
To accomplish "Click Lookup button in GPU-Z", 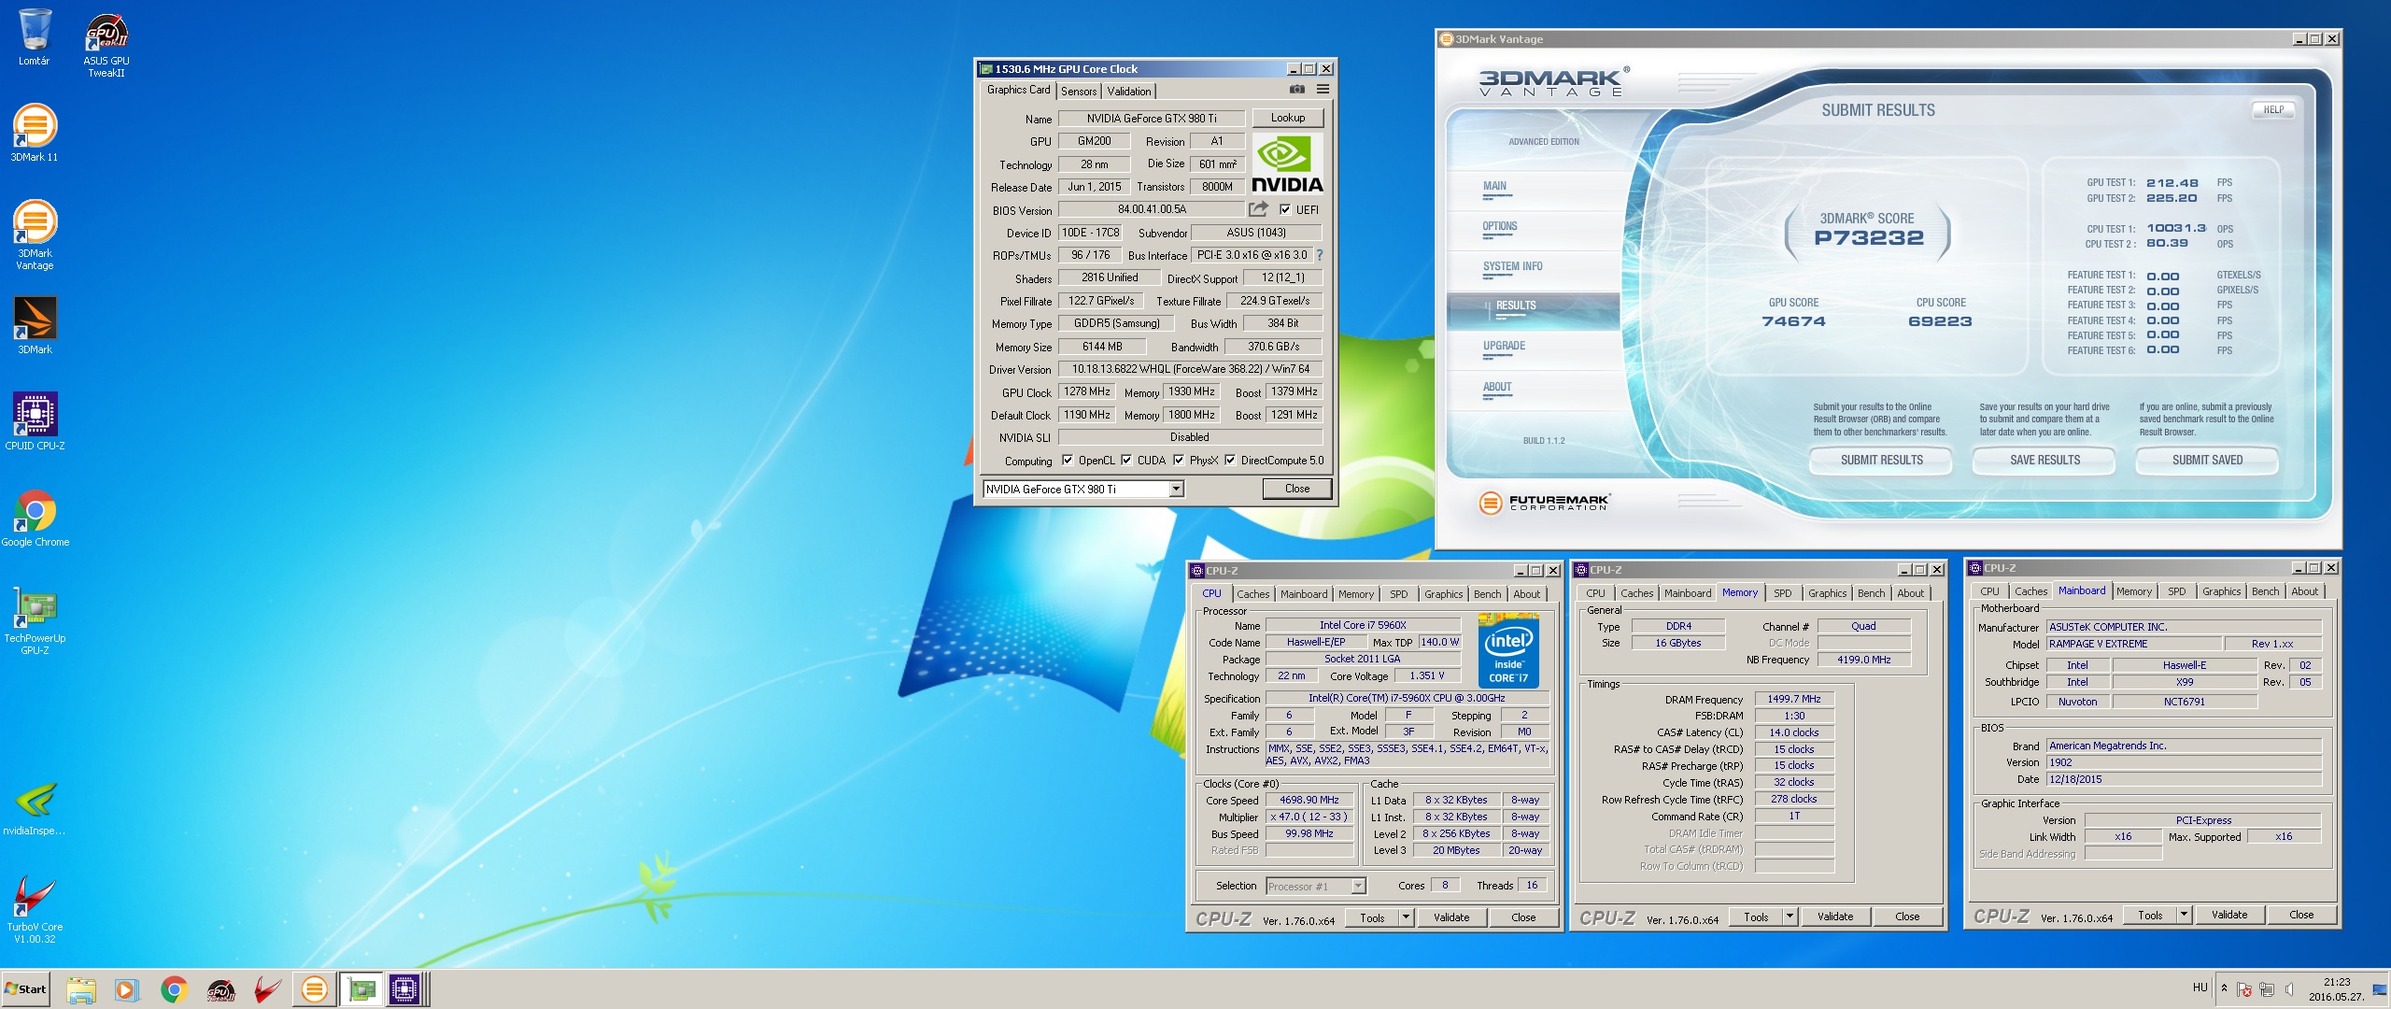I will coord(1288,118).
